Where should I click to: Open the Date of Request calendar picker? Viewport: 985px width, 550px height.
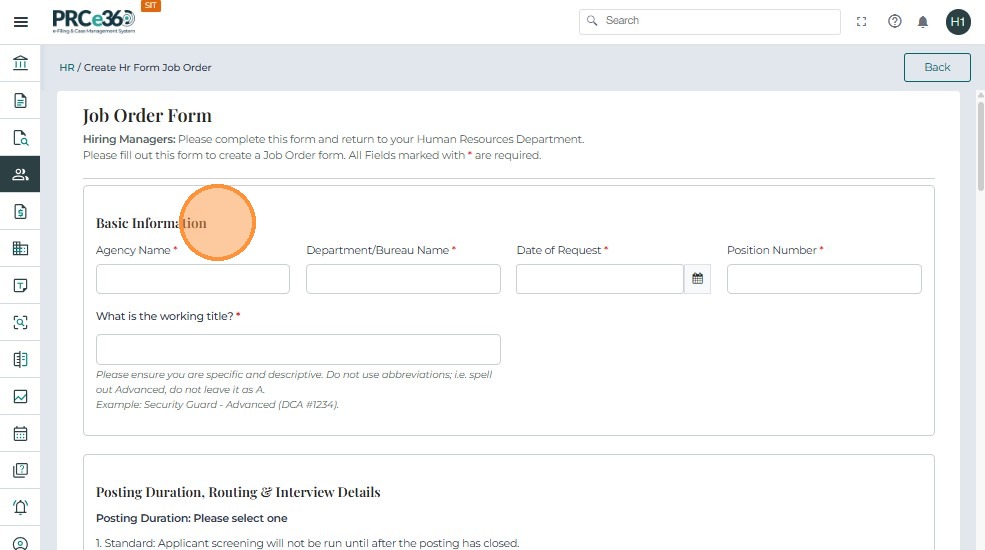pyautogui.click(x=697, y=279)
